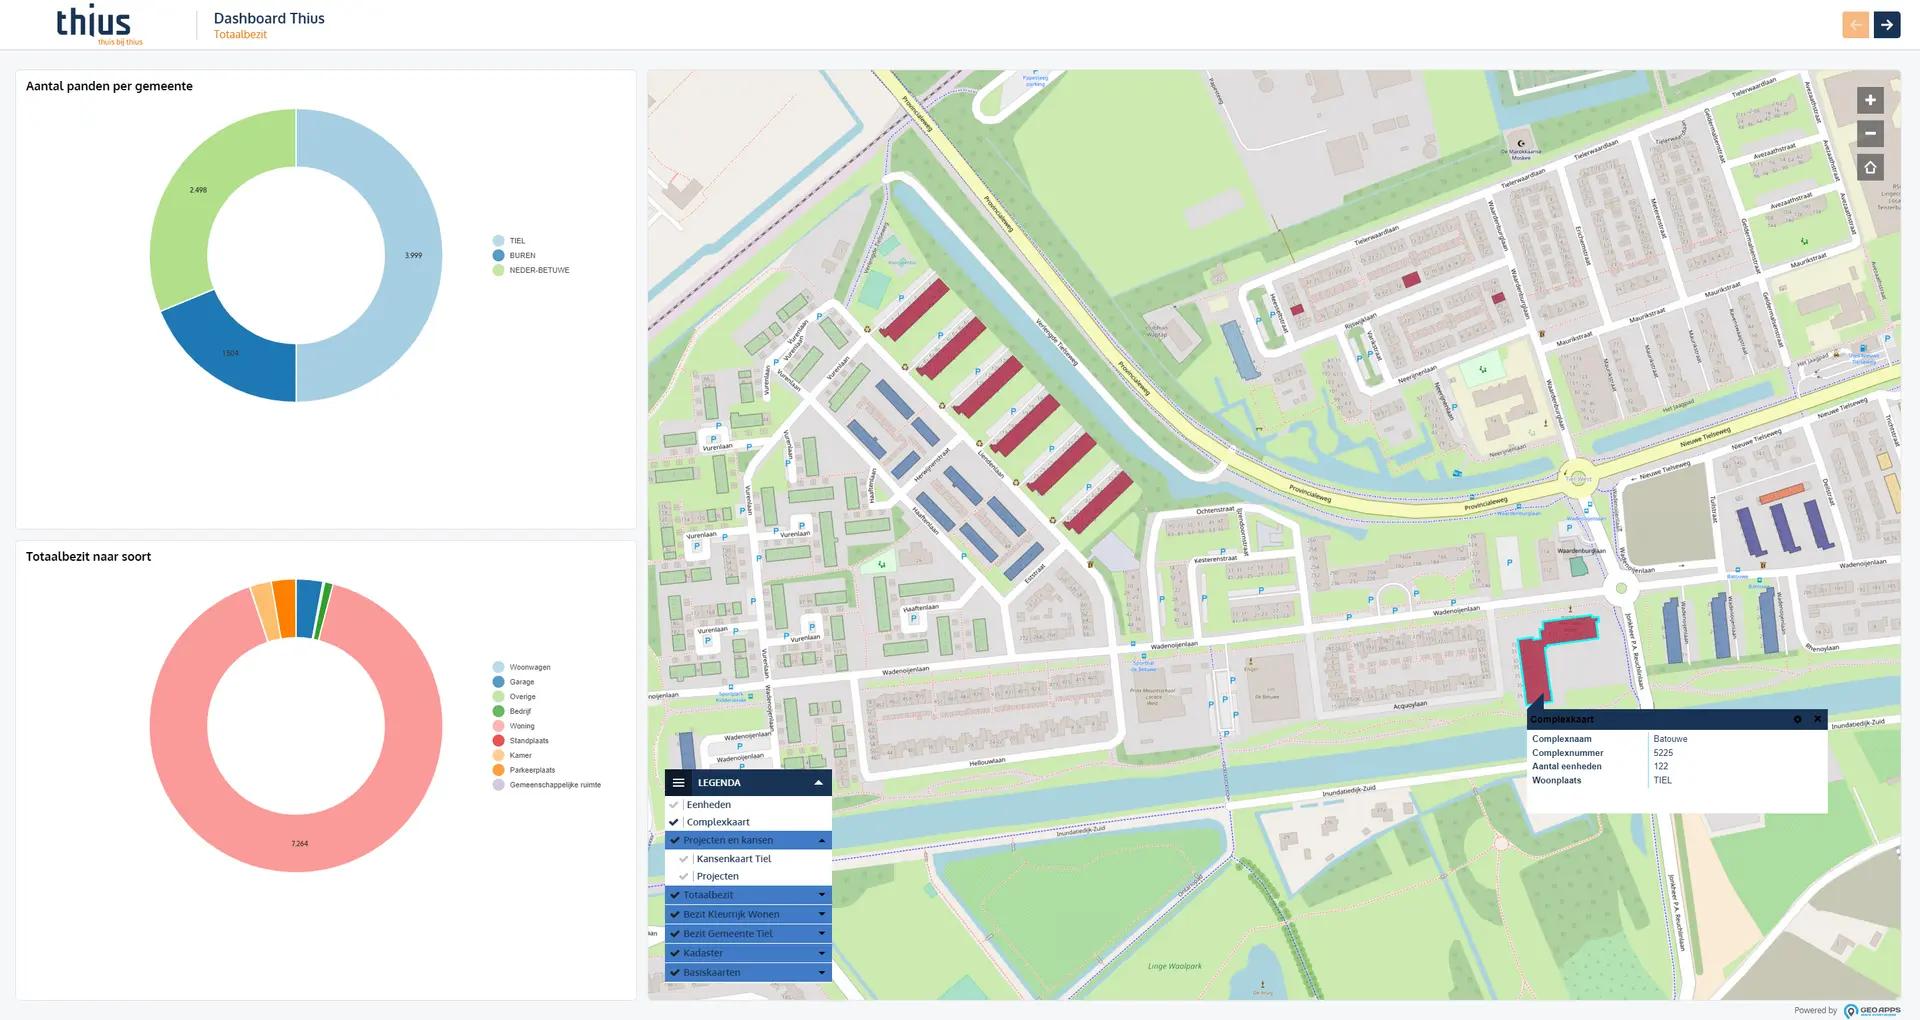
Task: Collapse the Projecten en kansen group
Action: [822, 841]
